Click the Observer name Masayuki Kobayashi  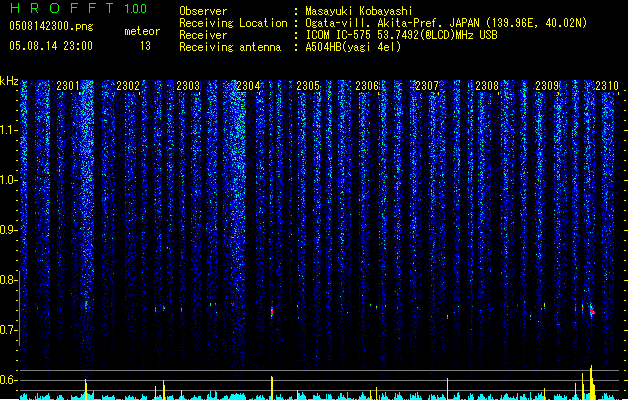[359, 11]
